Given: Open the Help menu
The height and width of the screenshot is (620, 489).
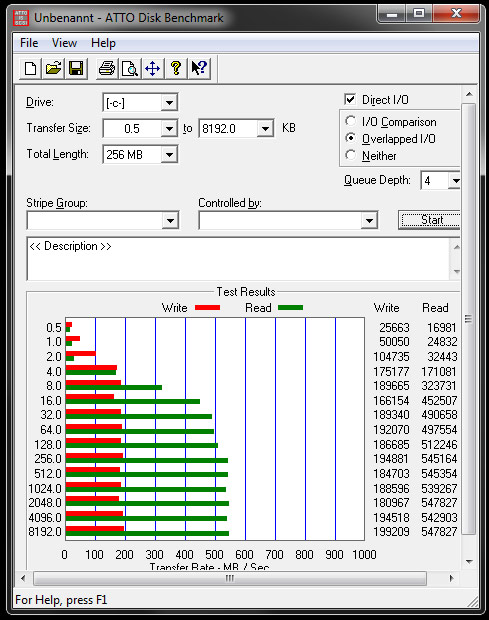Looking at the screenshot, I should pos(103,43).
